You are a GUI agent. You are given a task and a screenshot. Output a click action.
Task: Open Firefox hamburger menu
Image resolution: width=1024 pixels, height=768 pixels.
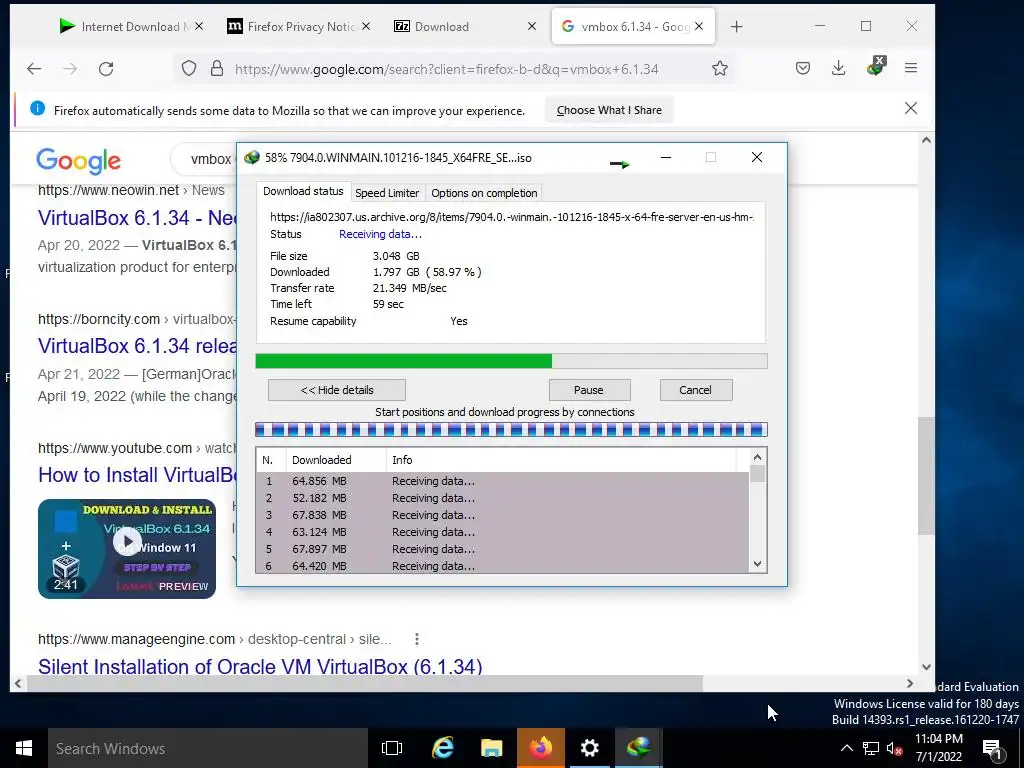pyautogui.click(x=911, y=68)
